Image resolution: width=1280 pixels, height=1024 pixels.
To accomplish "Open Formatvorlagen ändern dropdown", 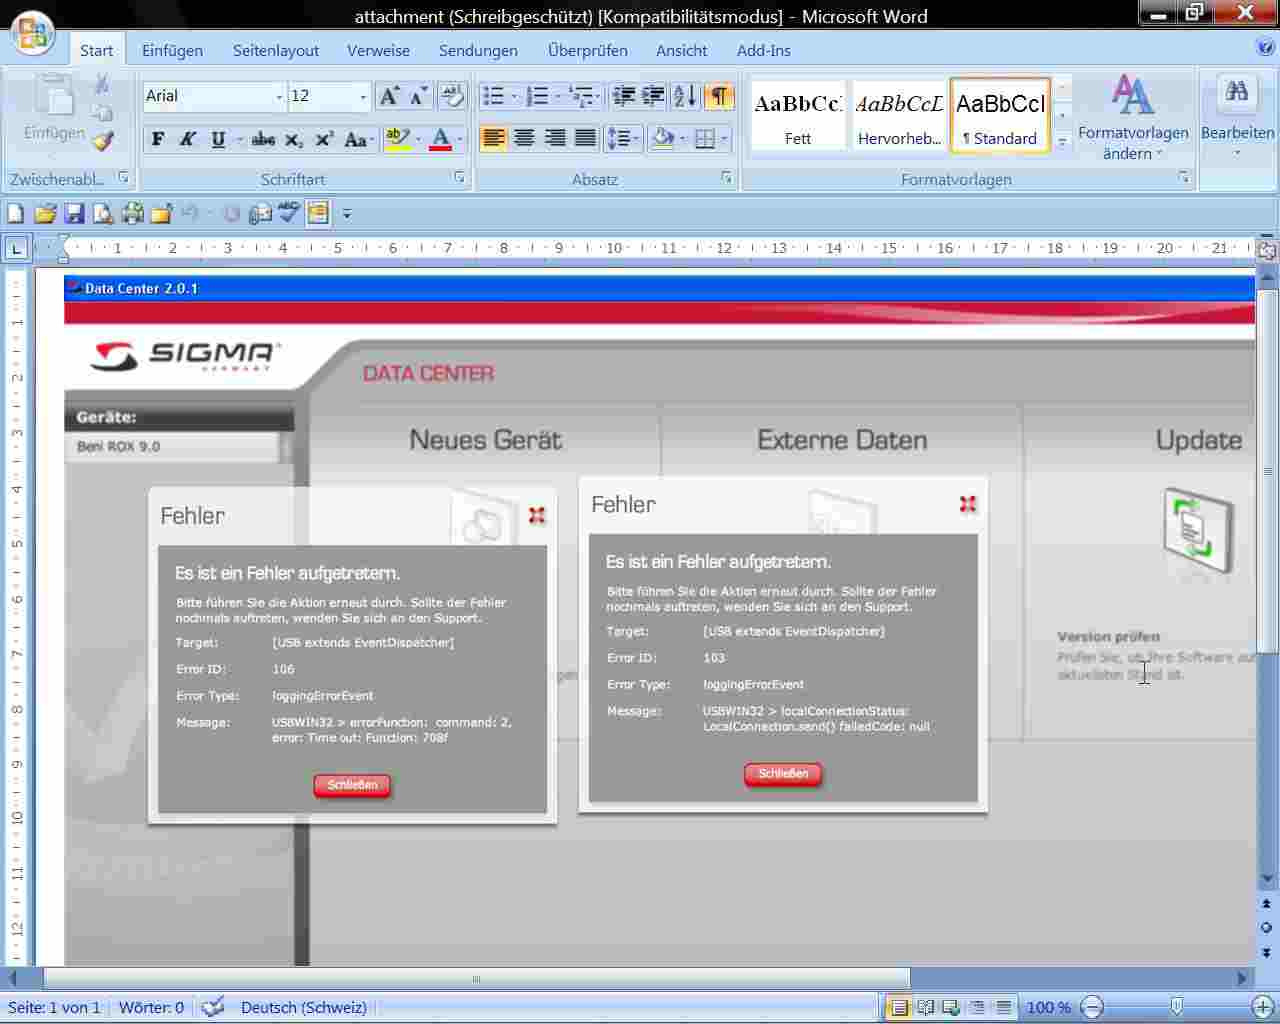I will (x=1133, y=118).
